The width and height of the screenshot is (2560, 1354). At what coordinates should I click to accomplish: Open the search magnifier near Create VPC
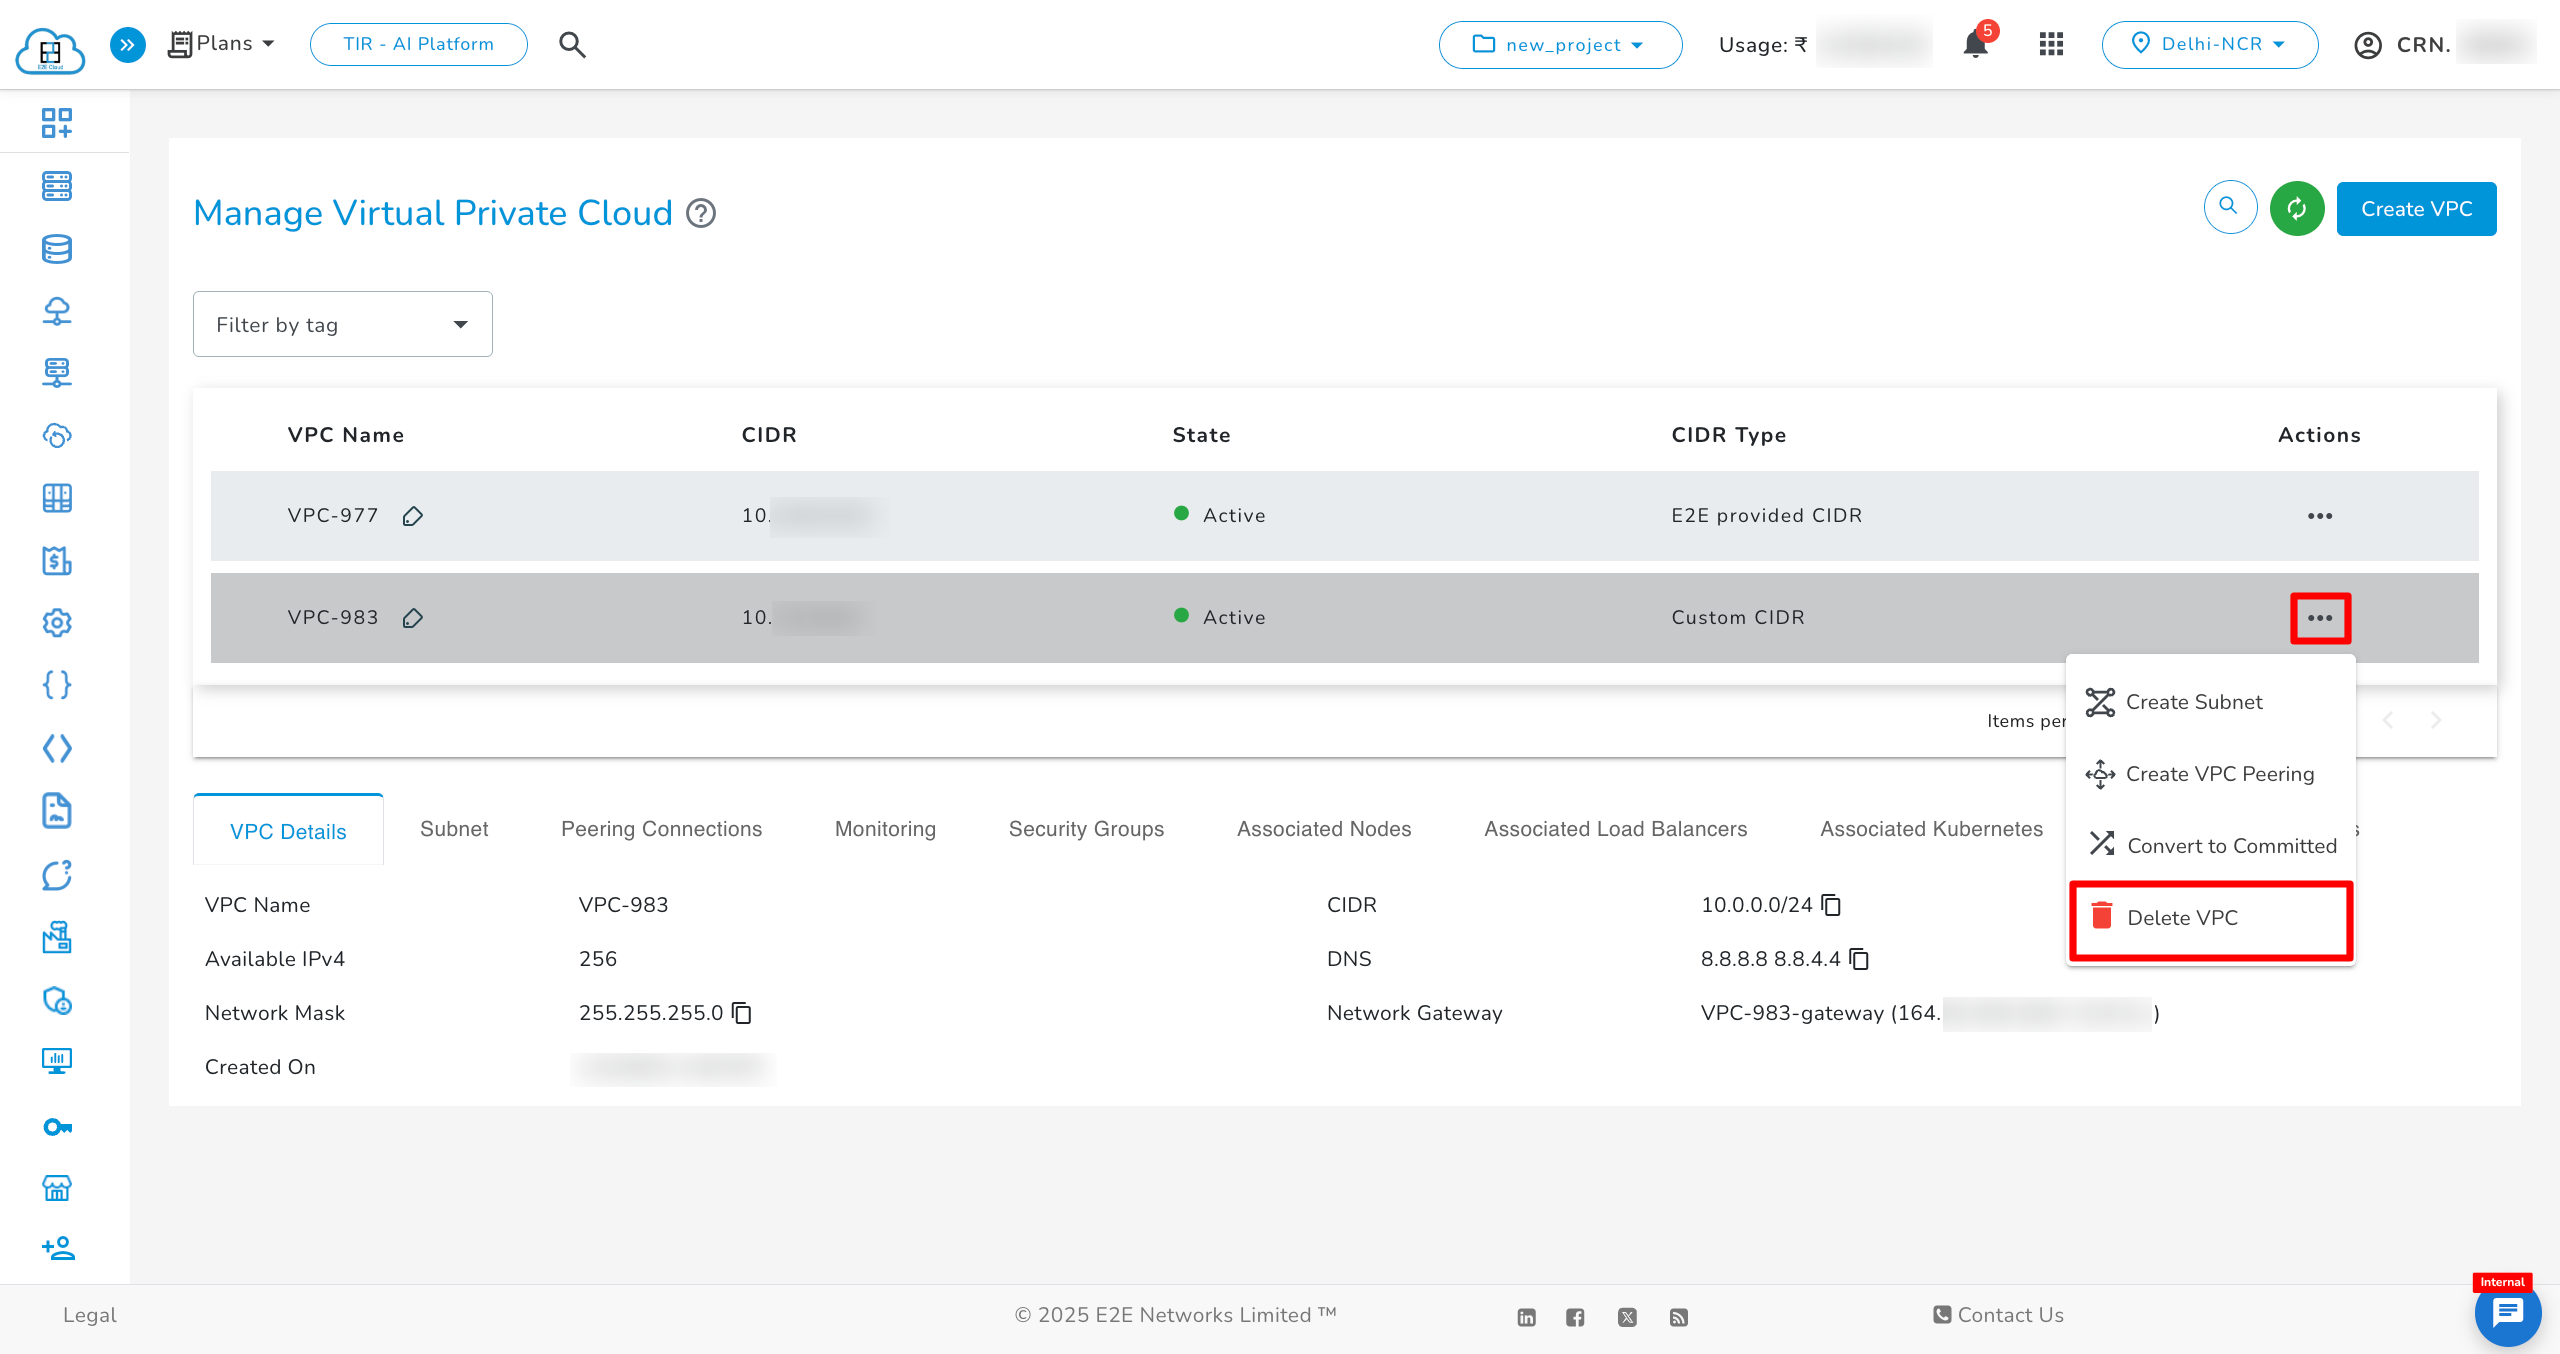click(2229, 207)
